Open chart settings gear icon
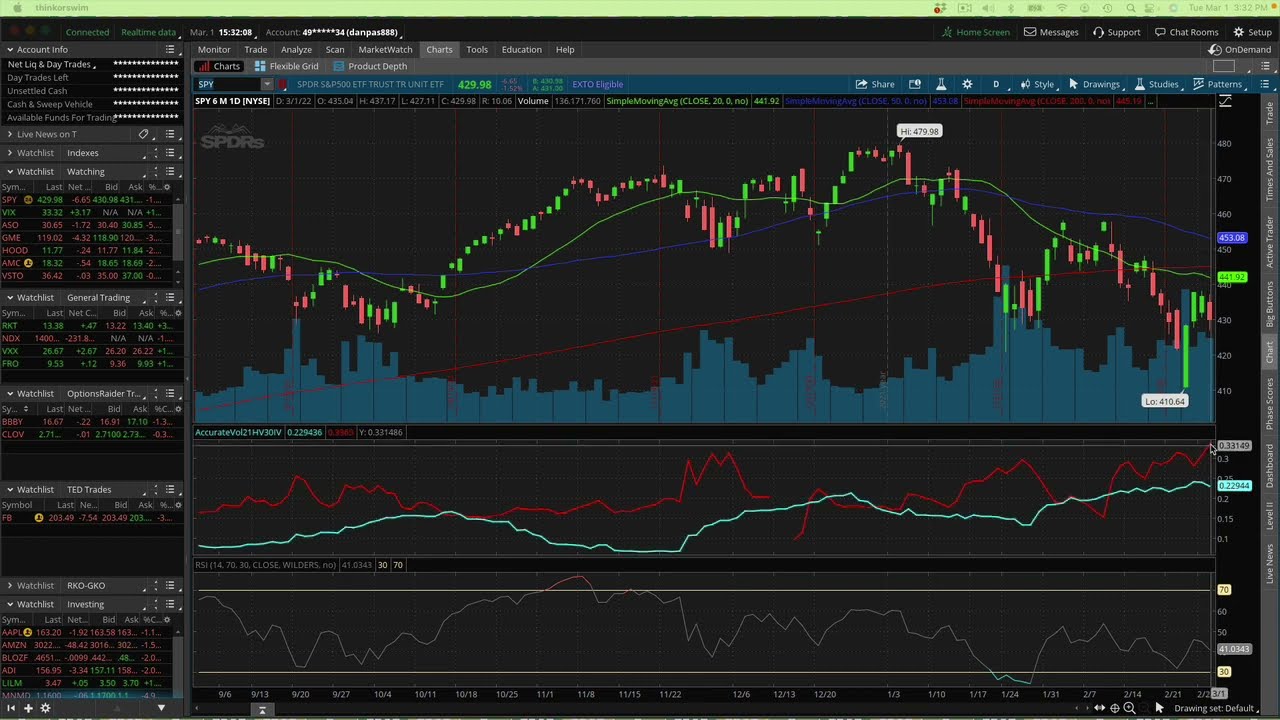Image resolution: width=1280 pixels, height=720 pixels. (967, 84)
